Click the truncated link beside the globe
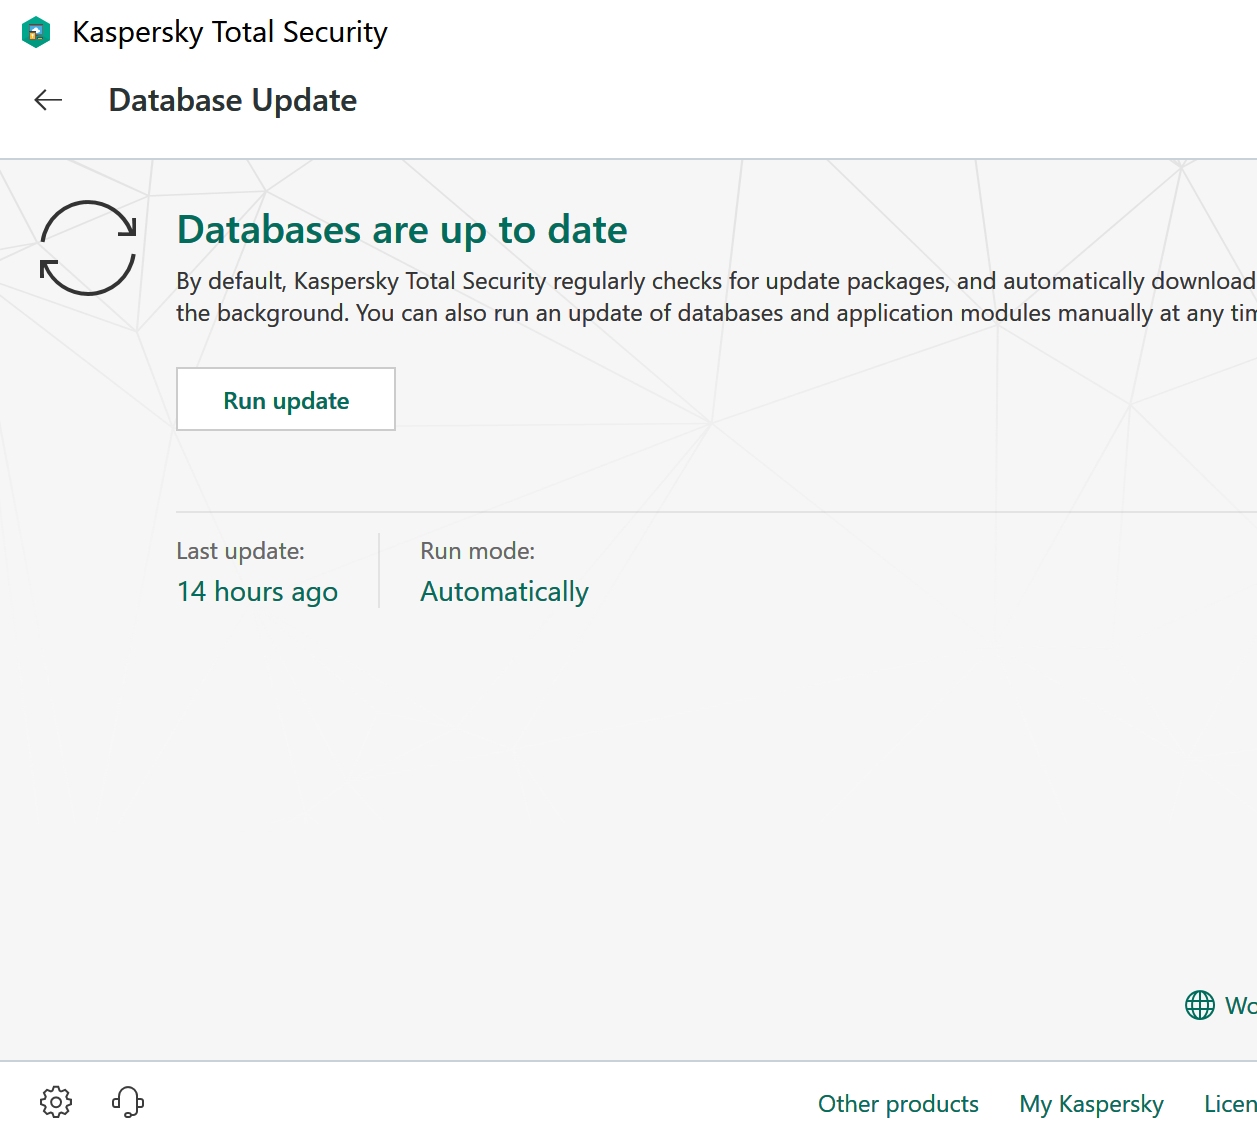 [1240, 1005]
